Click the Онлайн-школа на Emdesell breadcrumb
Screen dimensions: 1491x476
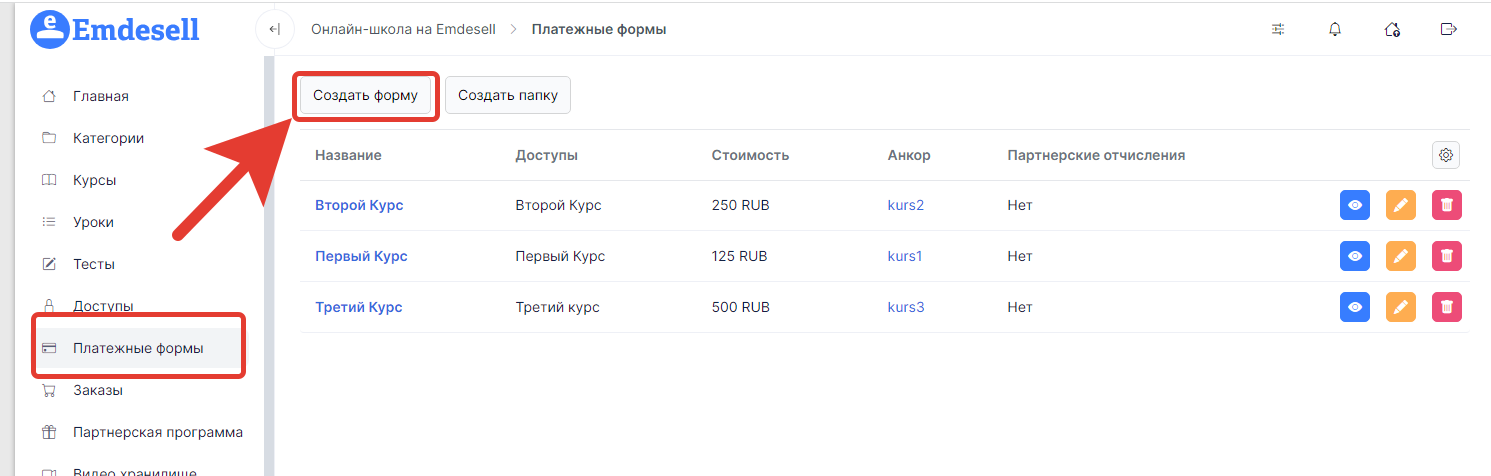pyautogui.click(x=403, y=29)
